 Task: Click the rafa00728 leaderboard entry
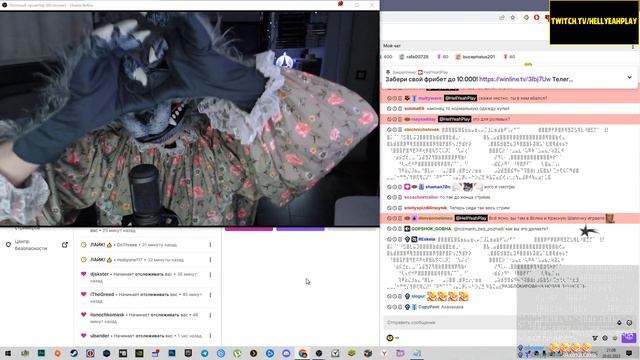(414, 57)
